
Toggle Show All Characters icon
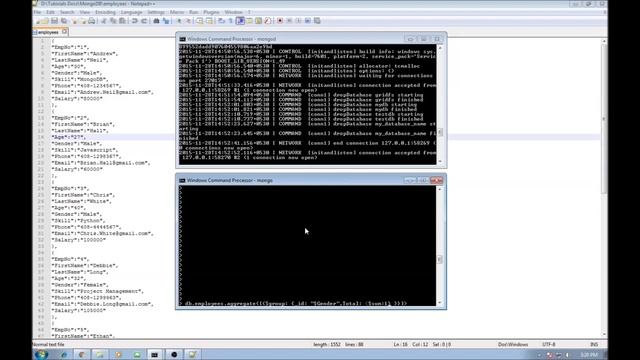[230, 21]
